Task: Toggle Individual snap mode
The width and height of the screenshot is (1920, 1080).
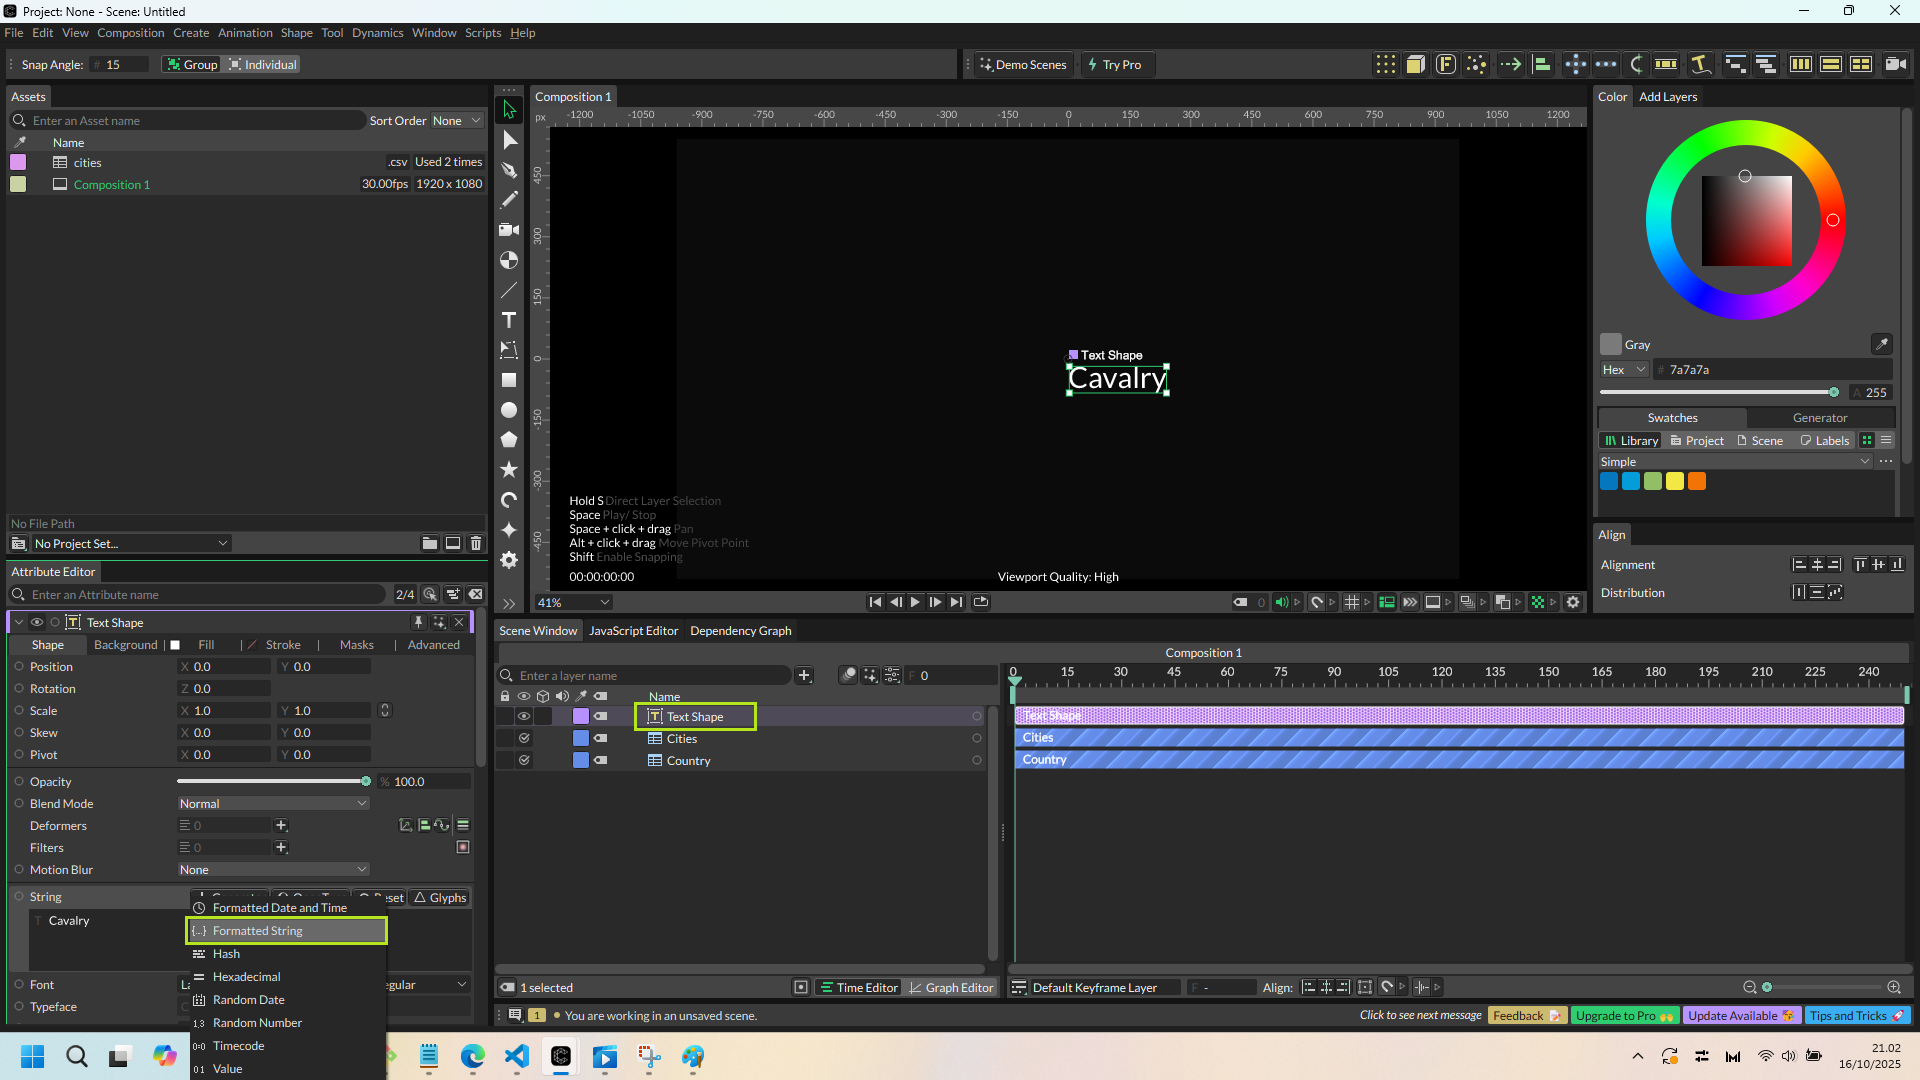Action: pyautogui.click(x=262, y=65)
